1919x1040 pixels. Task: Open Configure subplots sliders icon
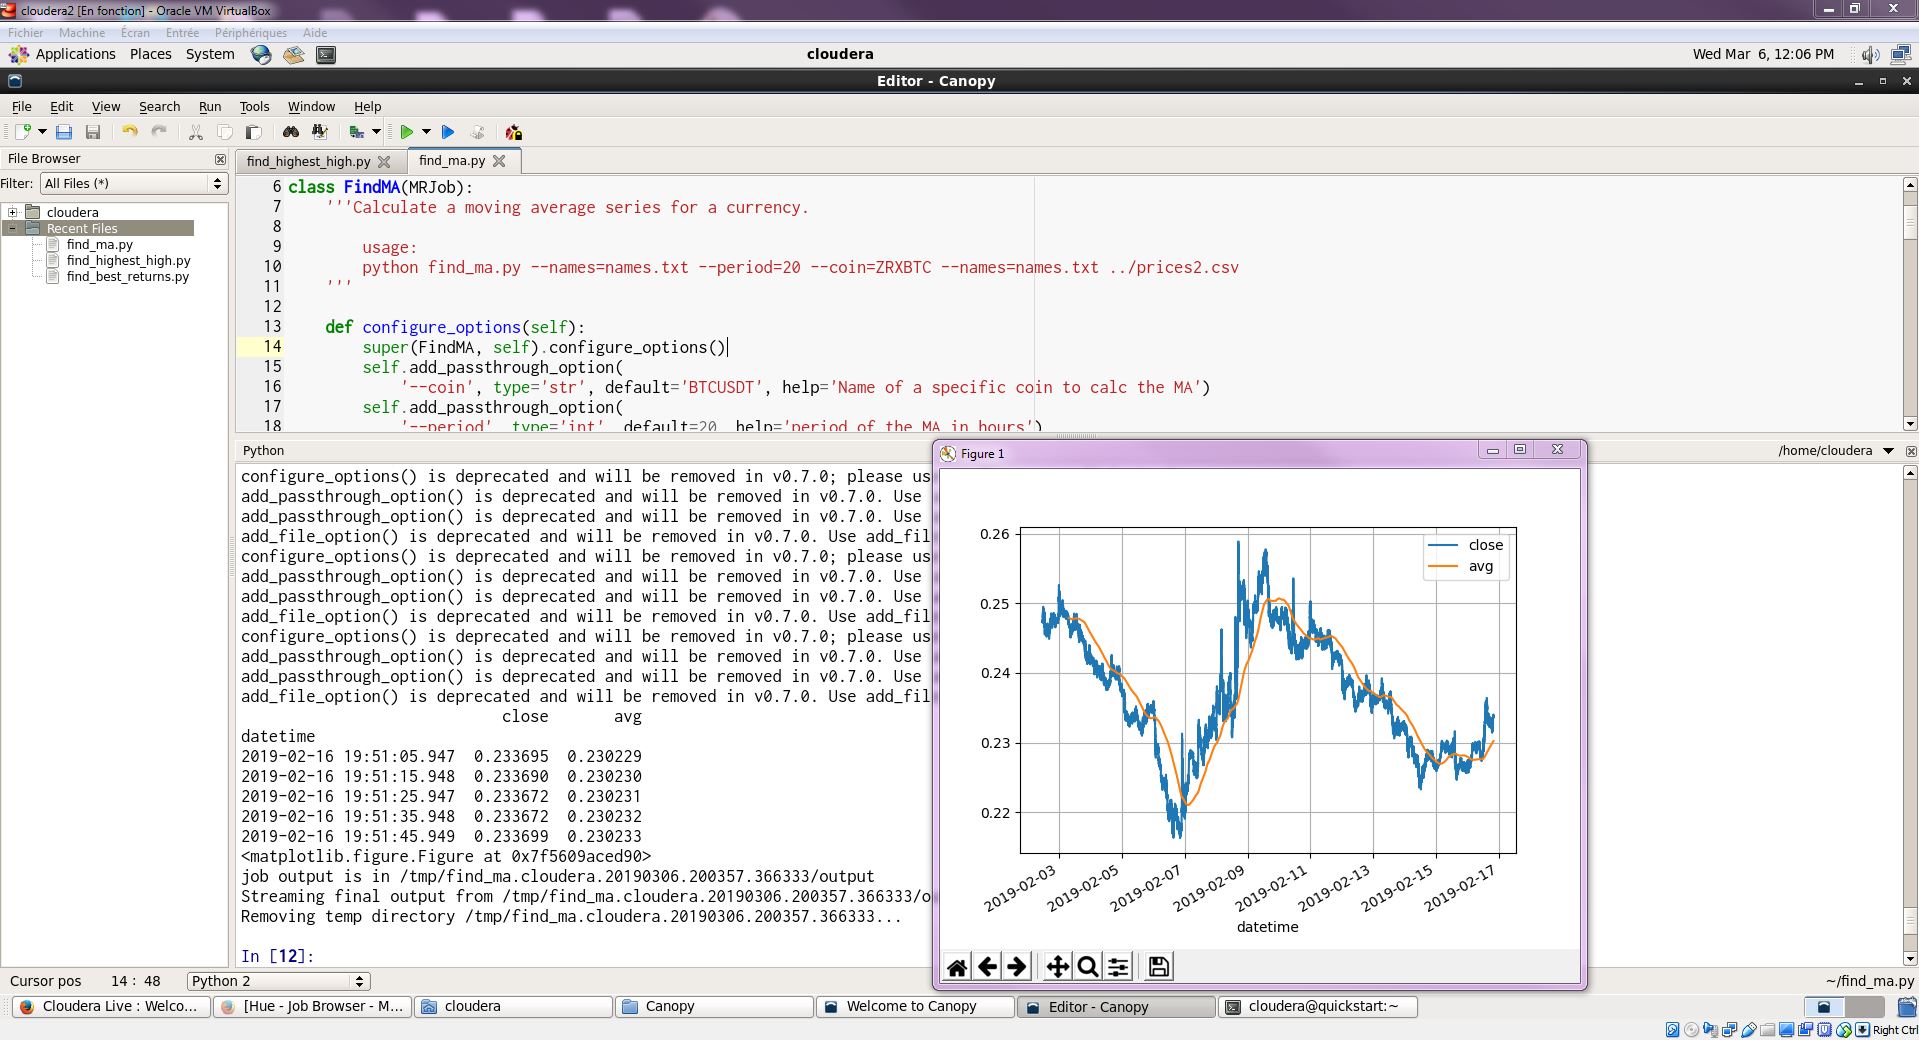coord(1118,966)
